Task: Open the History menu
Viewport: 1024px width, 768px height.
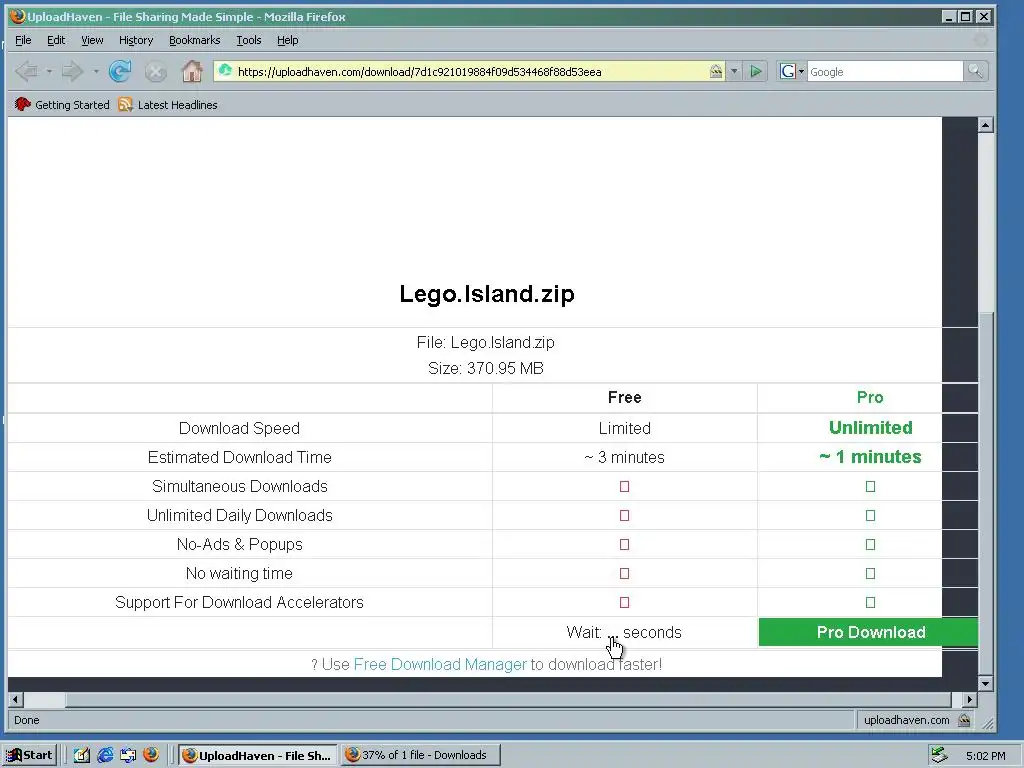Action: point(136,40)
